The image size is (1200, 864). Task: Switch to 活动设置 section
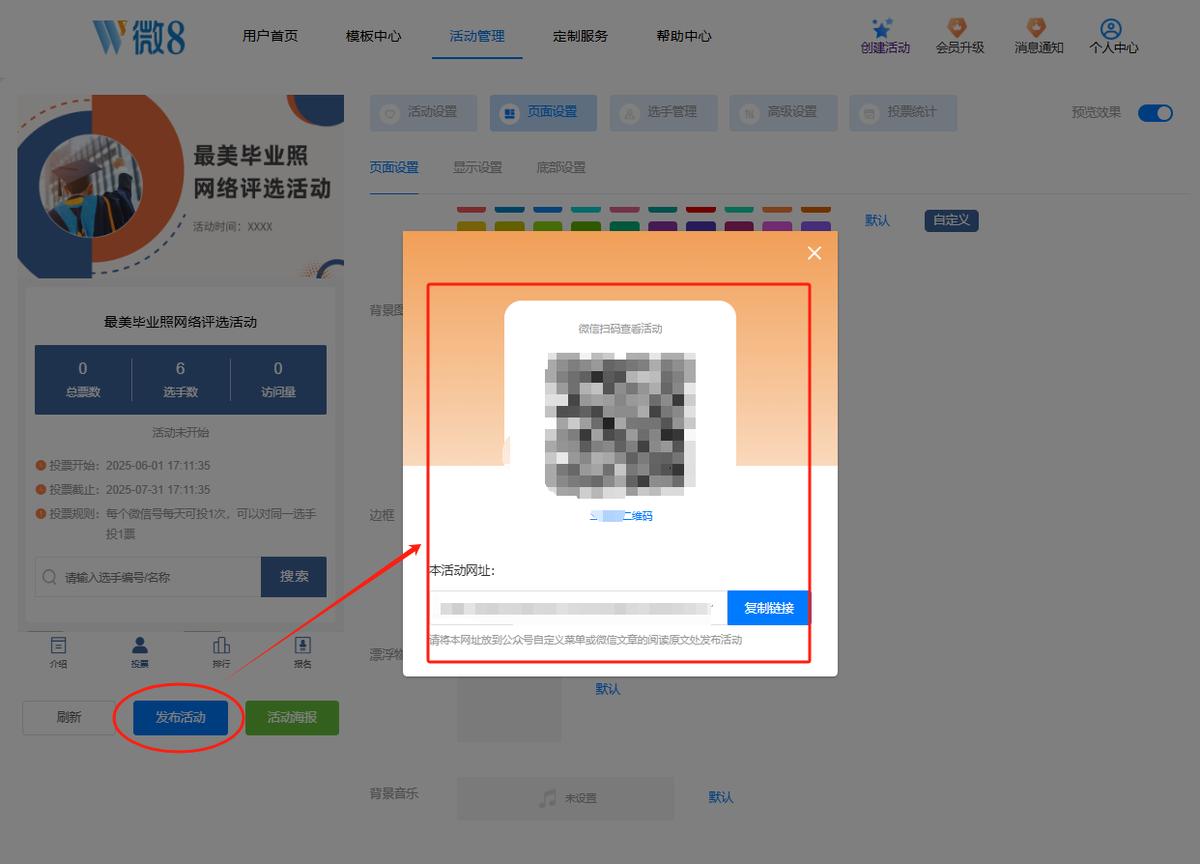coord(423,112)
